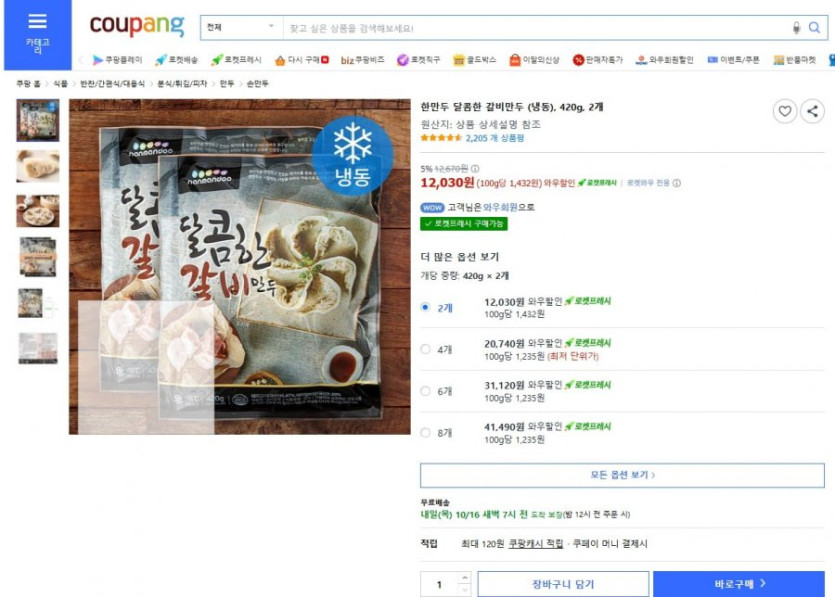
Task: Open Coupang Play from top navigation
Action: tap(117, 60)
